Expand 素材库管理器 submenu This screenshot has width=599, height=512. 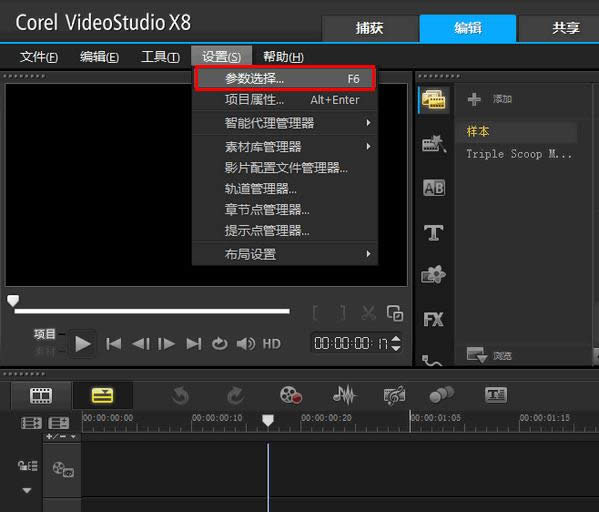(285, 147)
